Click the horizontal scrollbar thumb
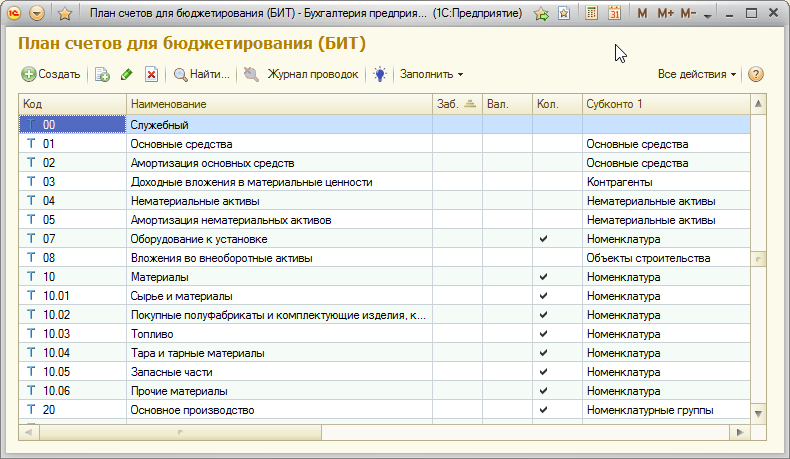The height and width of the screenshot is (459, 790). coord(180,432)
